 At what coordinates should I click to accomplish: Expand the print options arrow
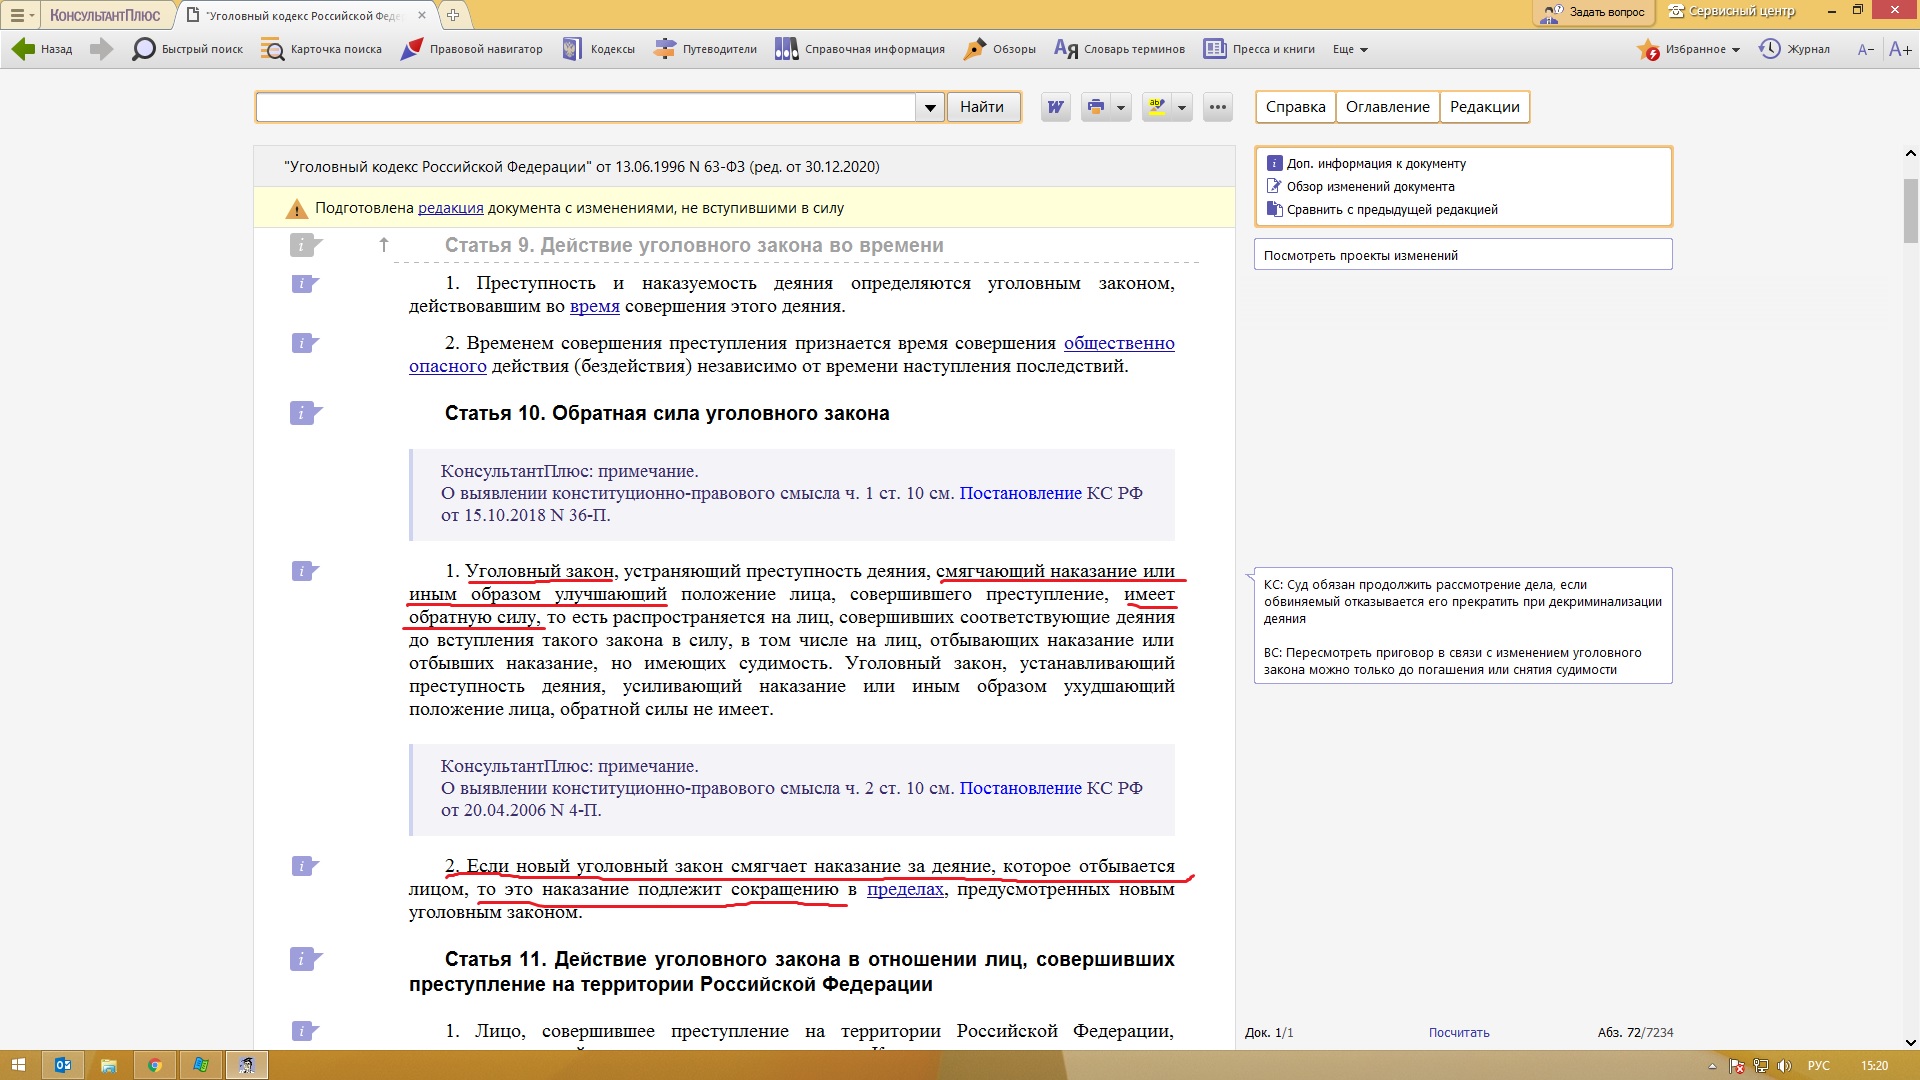[1121, 107]
